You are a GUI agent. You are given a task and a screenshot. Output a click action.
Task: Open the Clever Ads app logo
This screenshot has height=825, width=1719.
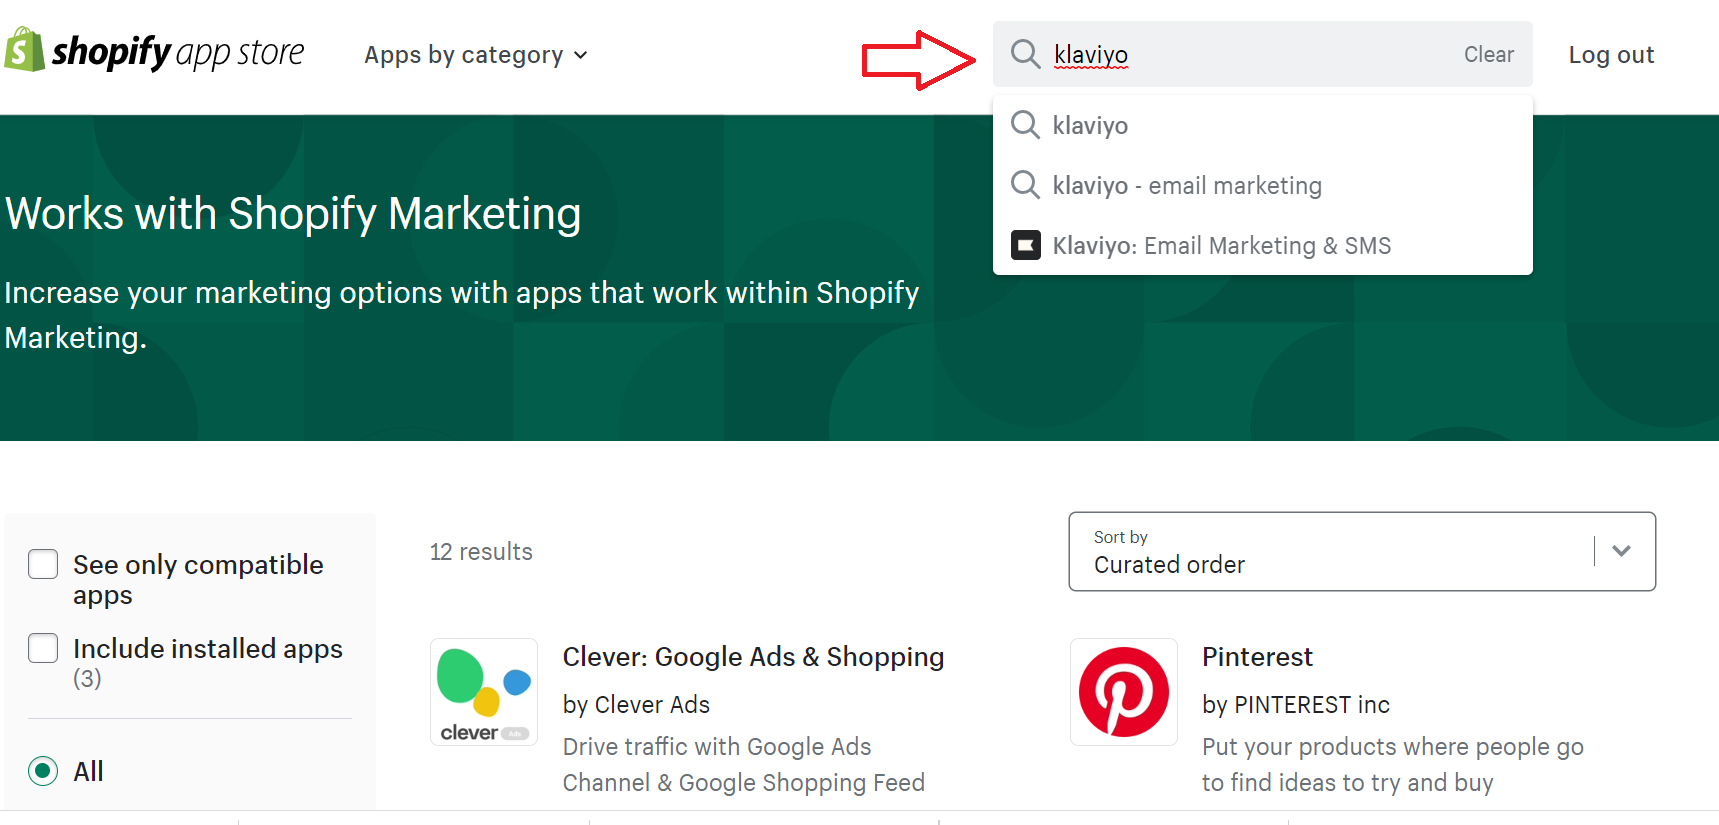click(x=484, y=692)
